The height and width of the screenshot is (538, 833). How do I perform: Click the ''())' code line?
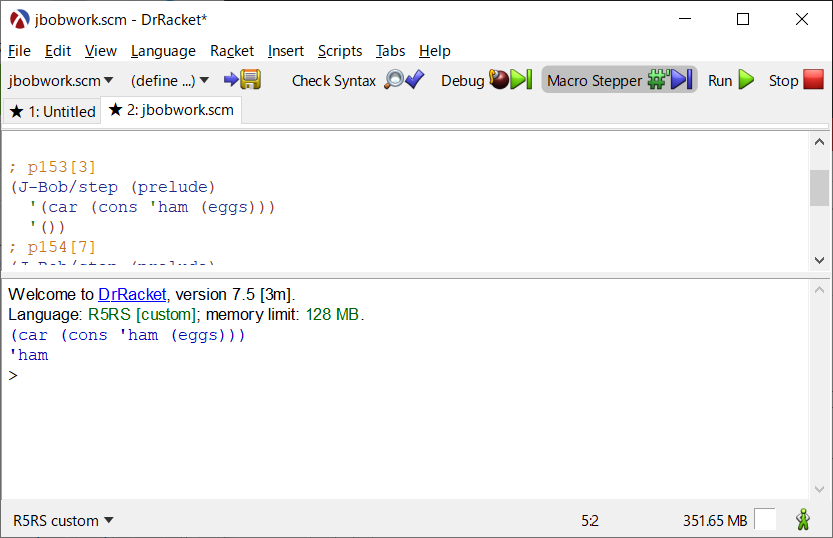tap(47, 227)
